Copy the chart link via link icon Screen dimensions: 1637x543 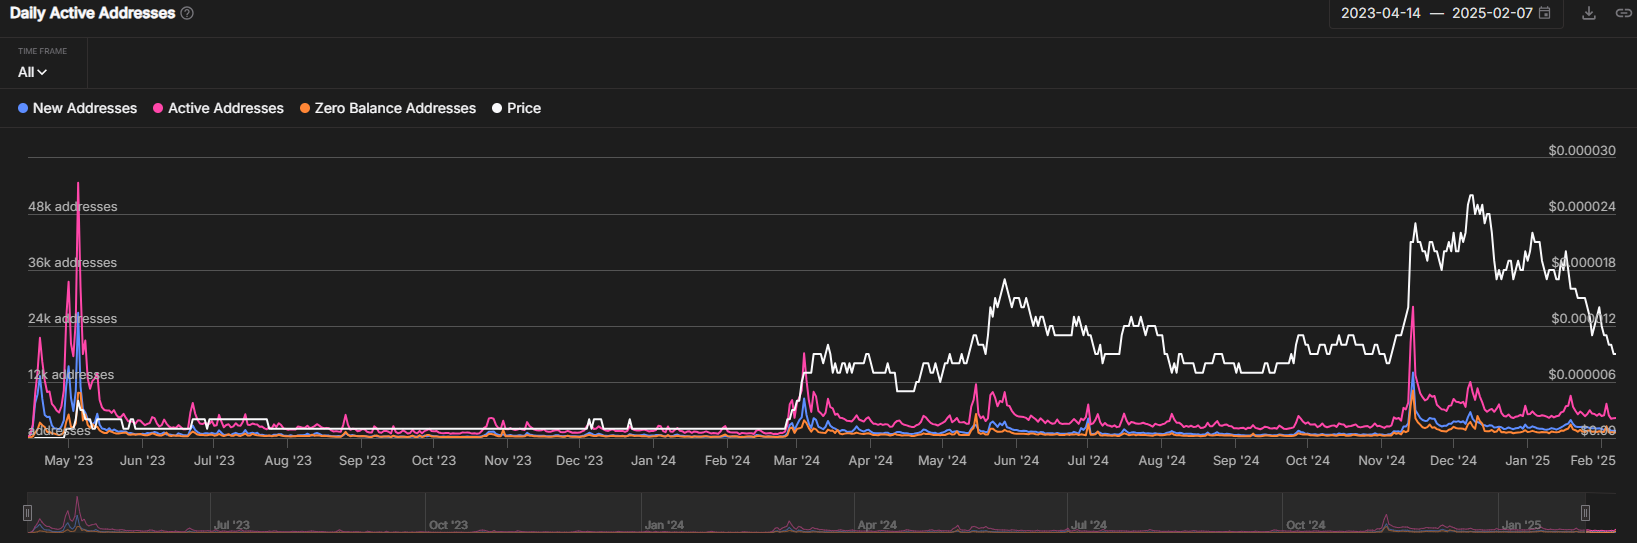click(x=1623, y=13)
